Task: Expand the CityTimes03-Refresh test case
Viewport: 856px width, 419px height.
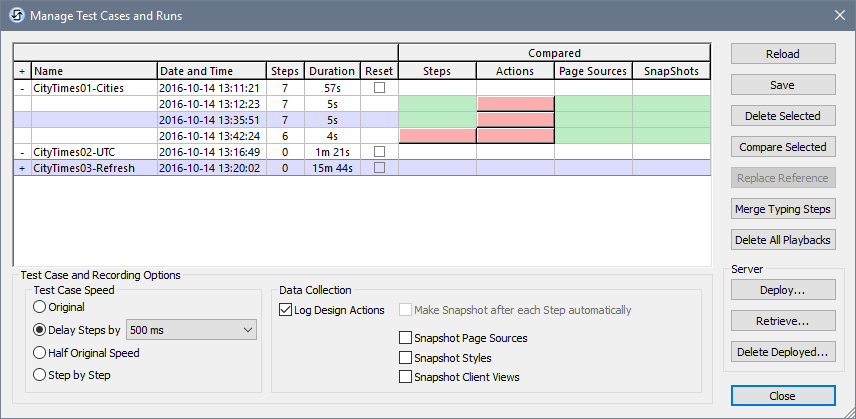Action: point(22,168)
